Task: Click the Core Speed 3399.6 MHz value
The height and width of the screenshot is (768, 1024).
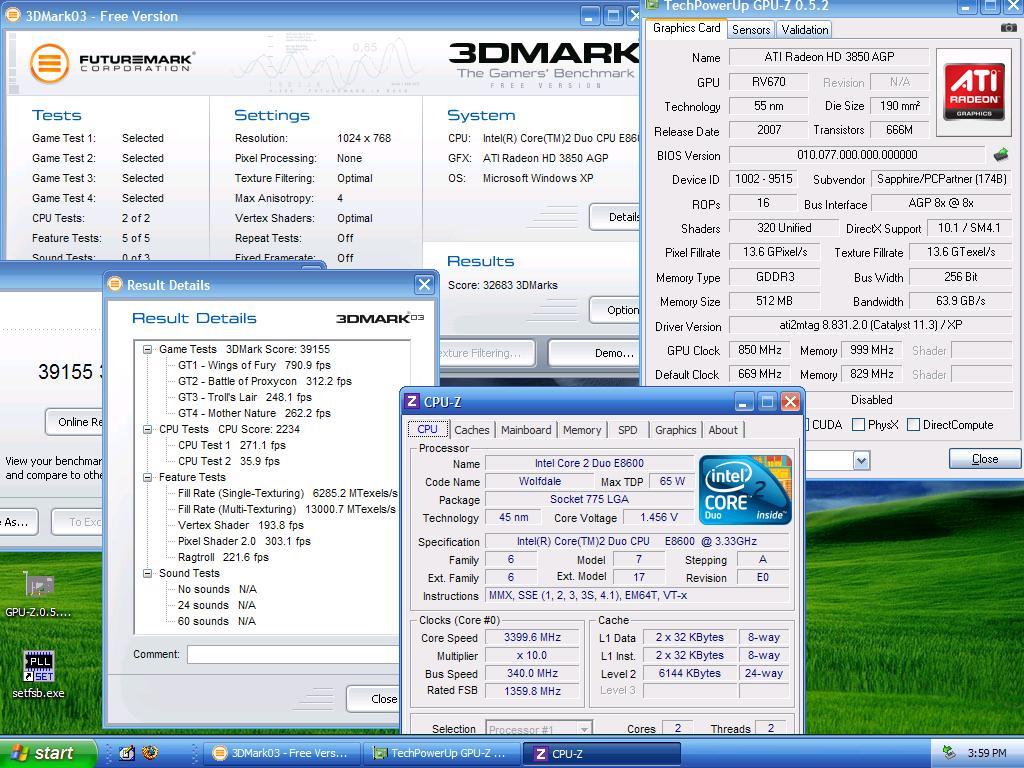Action: [532, 637]
